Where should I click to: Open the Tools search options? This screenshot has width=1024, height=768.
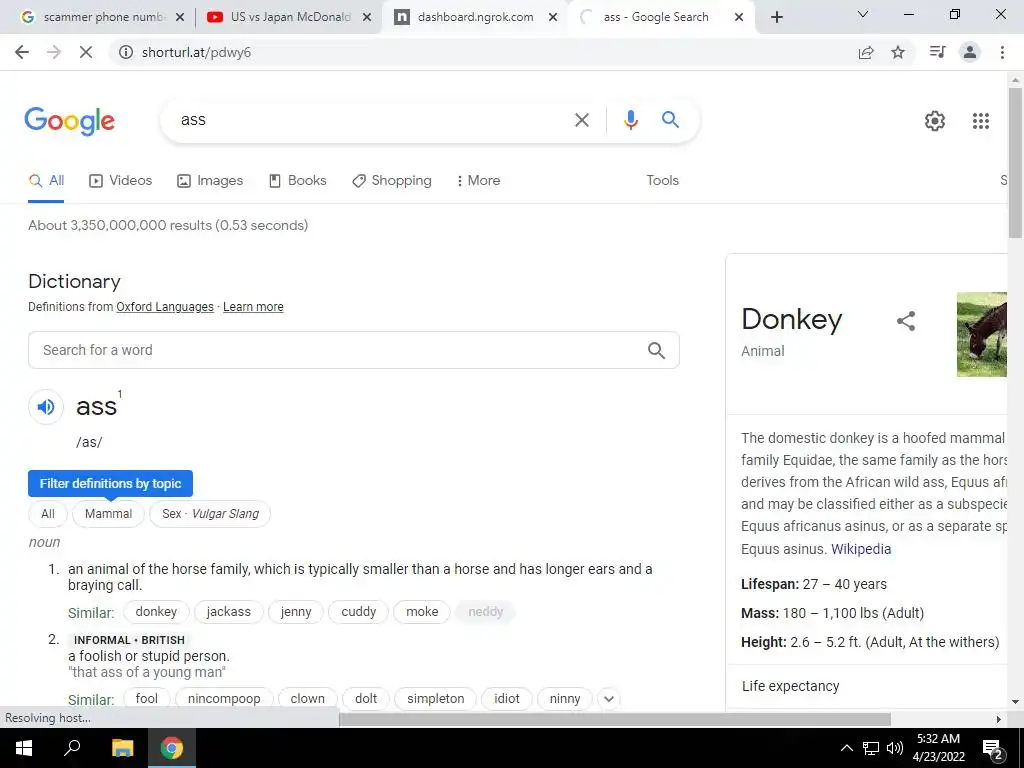click(x=662, y=180)
